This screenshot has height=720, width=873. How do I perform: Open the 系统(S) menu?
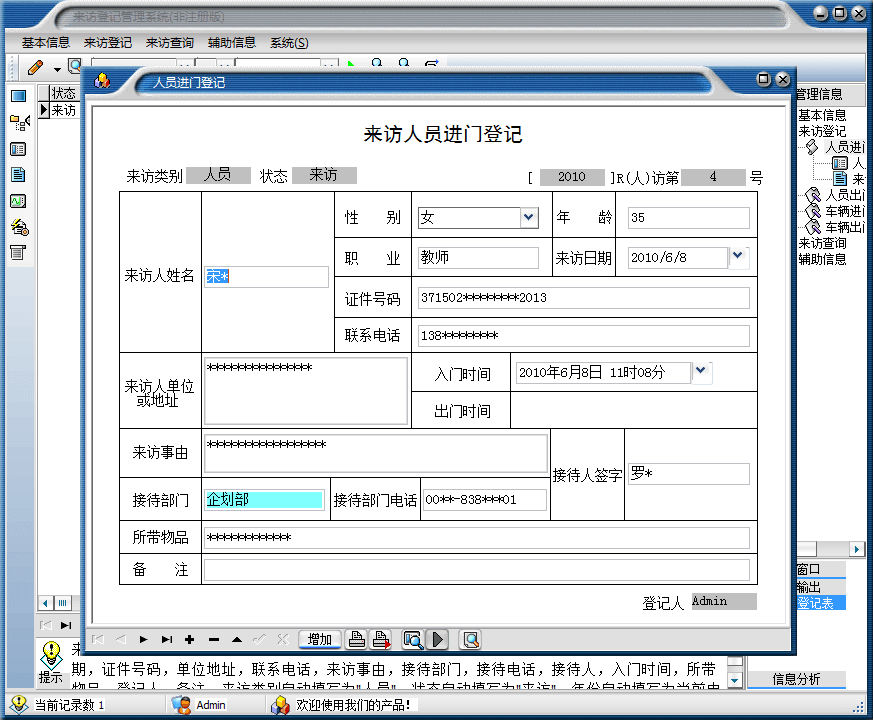(289, 43)
